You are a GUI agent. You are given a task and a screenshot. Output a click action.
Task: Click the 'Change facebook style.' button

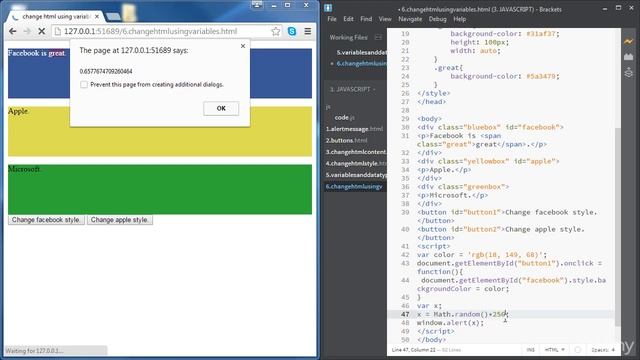[x=46, y=220]
